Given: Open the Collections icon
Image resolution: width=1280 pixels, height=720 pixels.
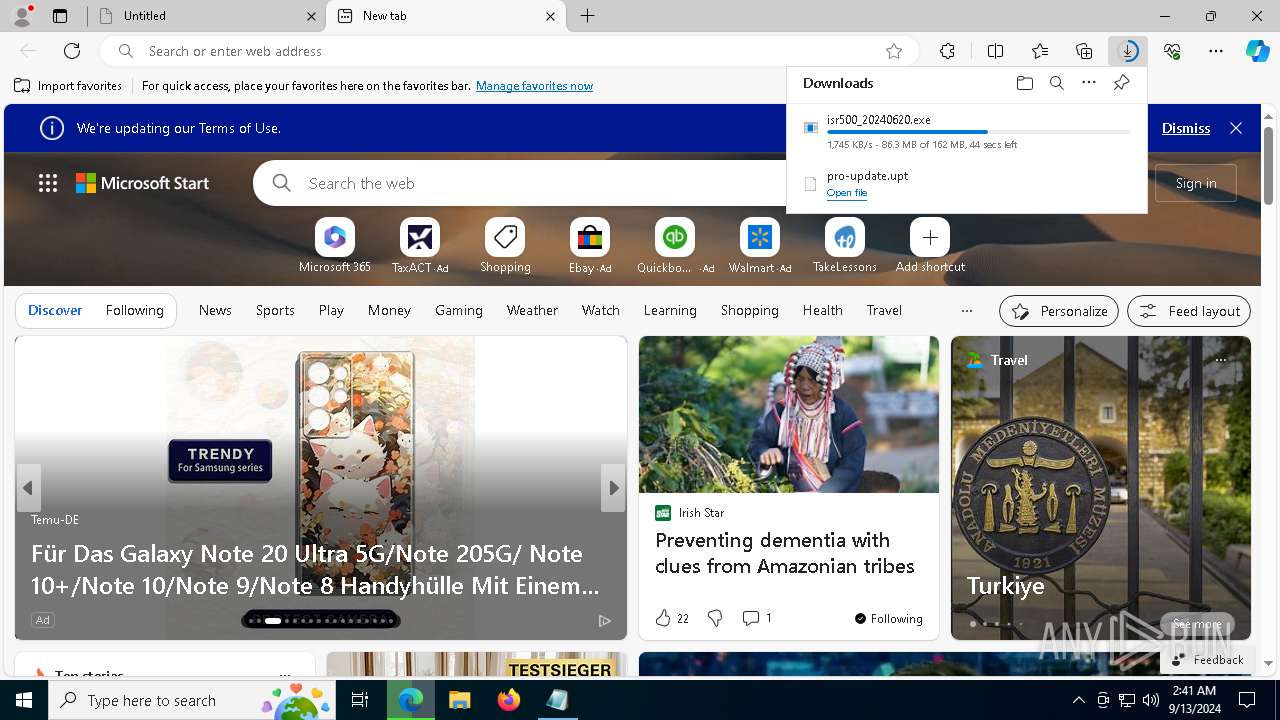Looking at the screenshot, I should pyautogui.click(x=1084, y=51).
